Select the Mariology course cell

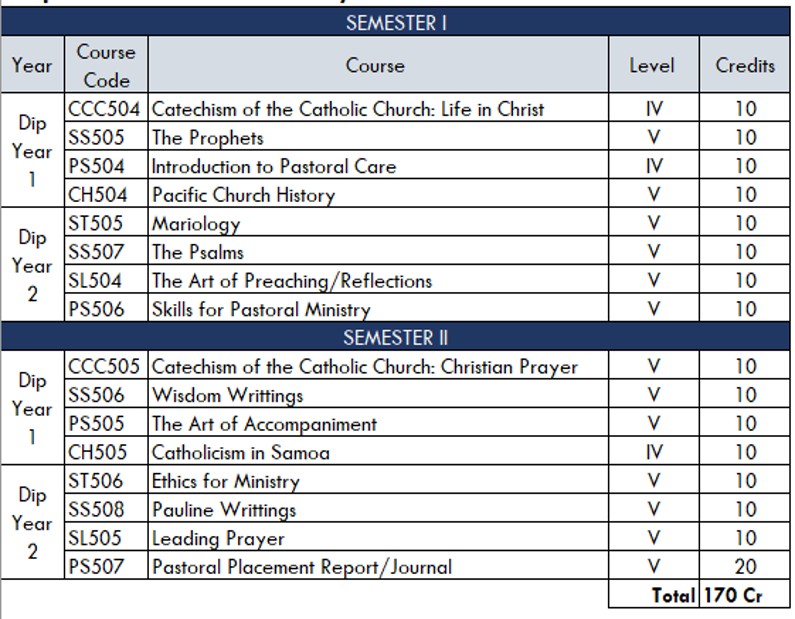[x=196, y=224]
